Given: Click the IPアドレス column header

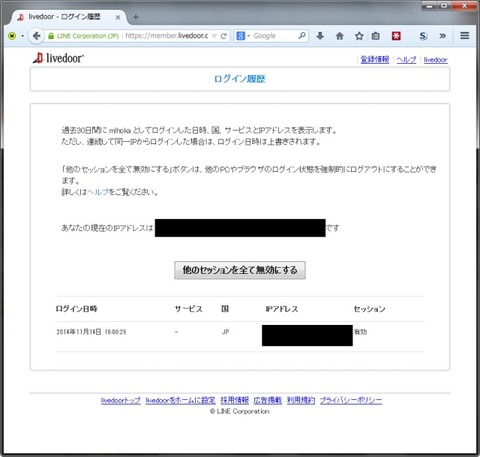Looking at the screenshot, I should [x=282, y=309].
